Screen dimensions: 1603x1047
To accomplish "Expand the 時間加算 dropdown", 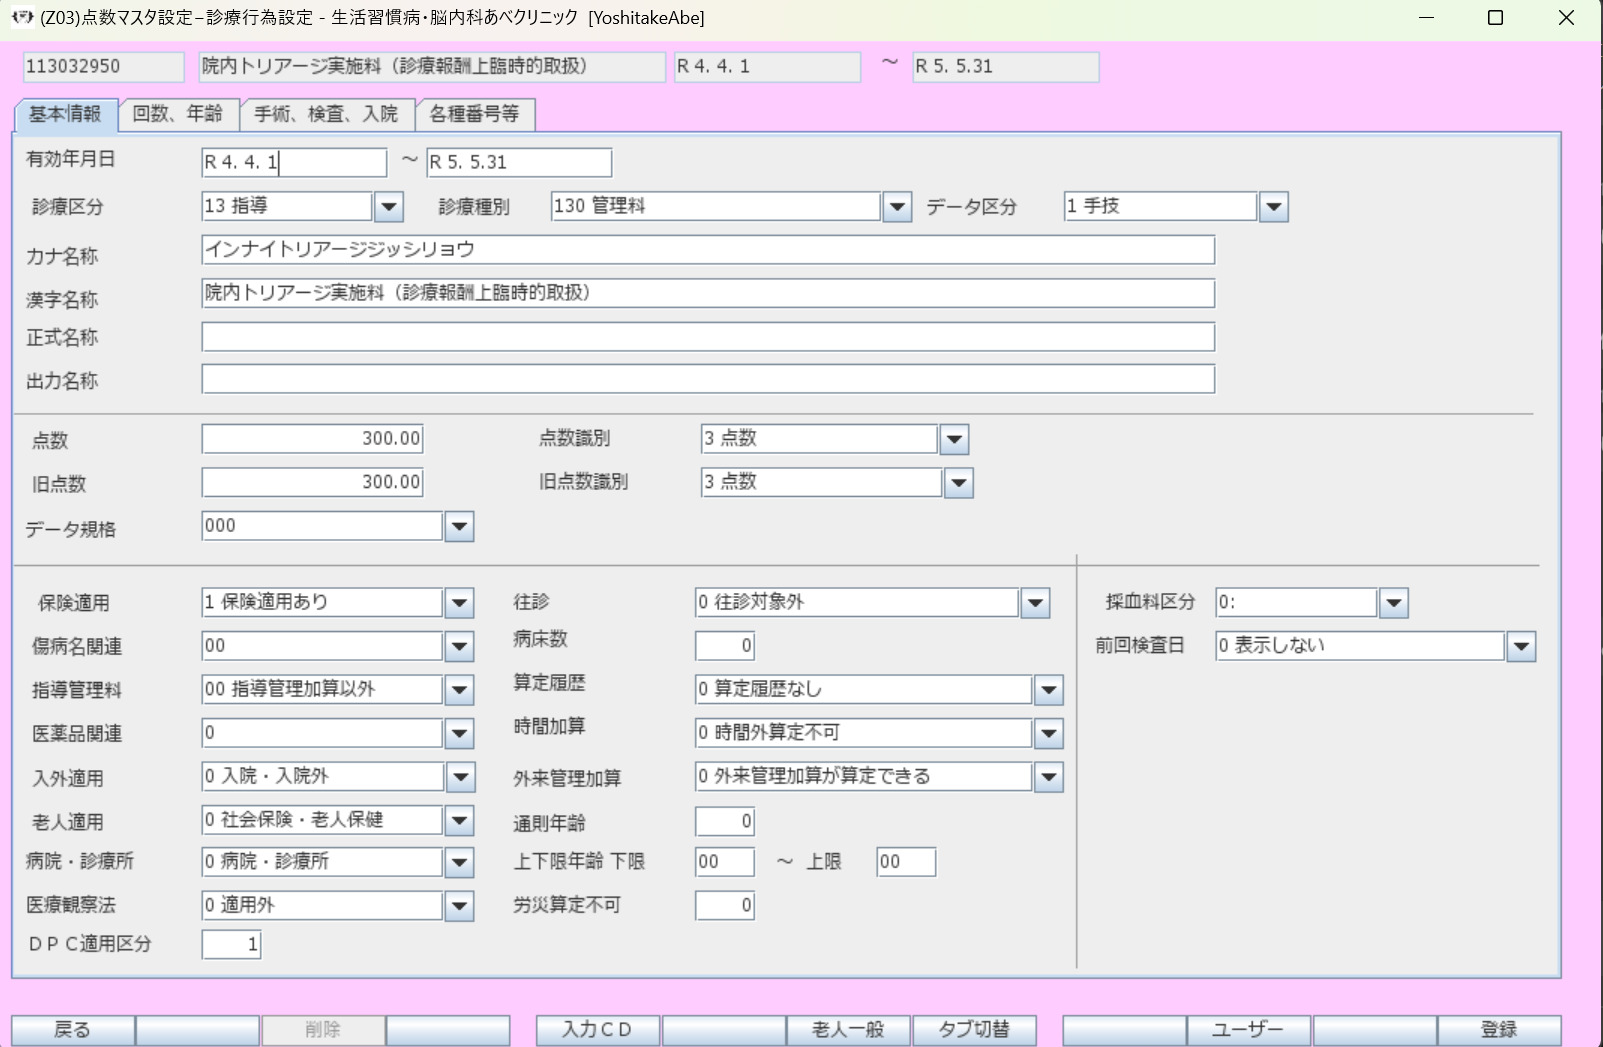I will [1048, 734].
